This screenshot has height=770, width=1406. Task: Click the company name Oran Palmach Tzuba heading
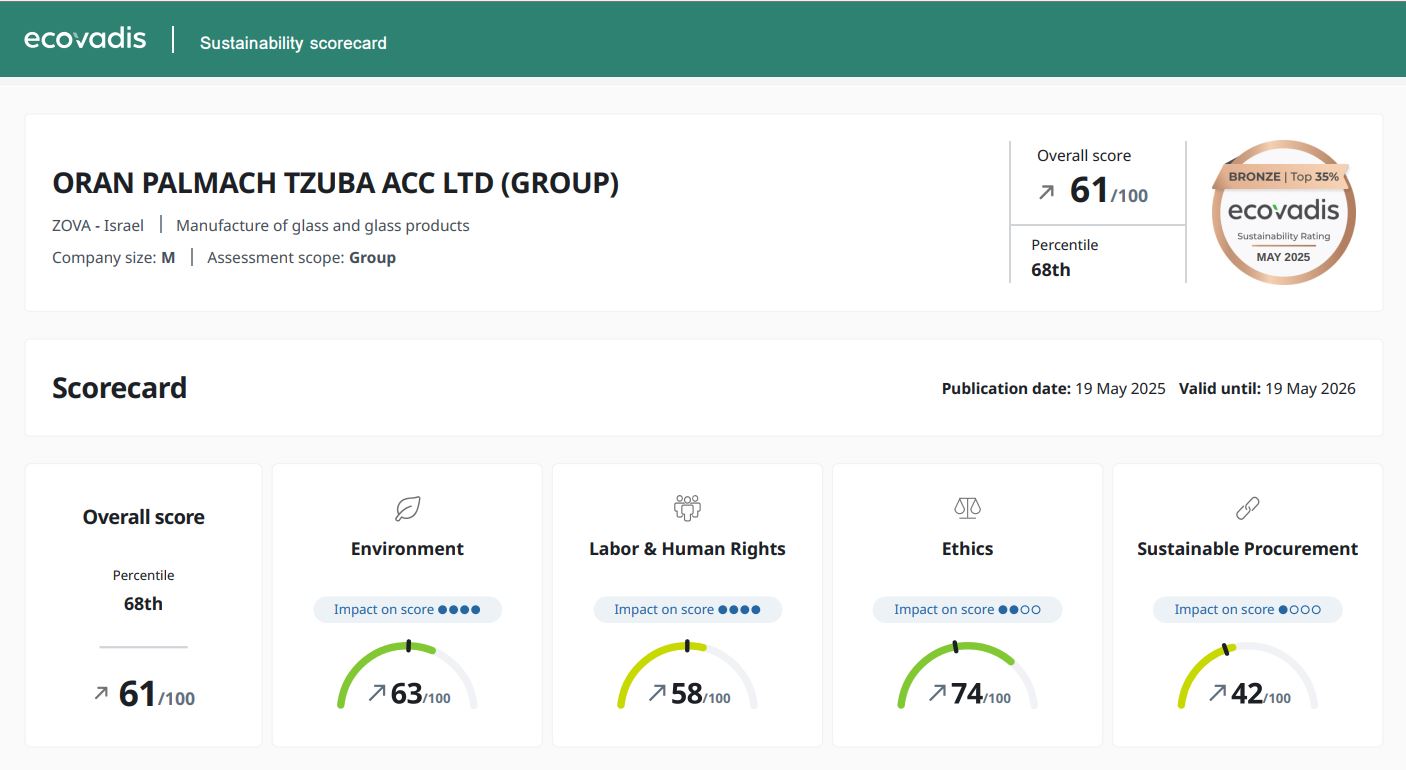[x=335, y=184]
